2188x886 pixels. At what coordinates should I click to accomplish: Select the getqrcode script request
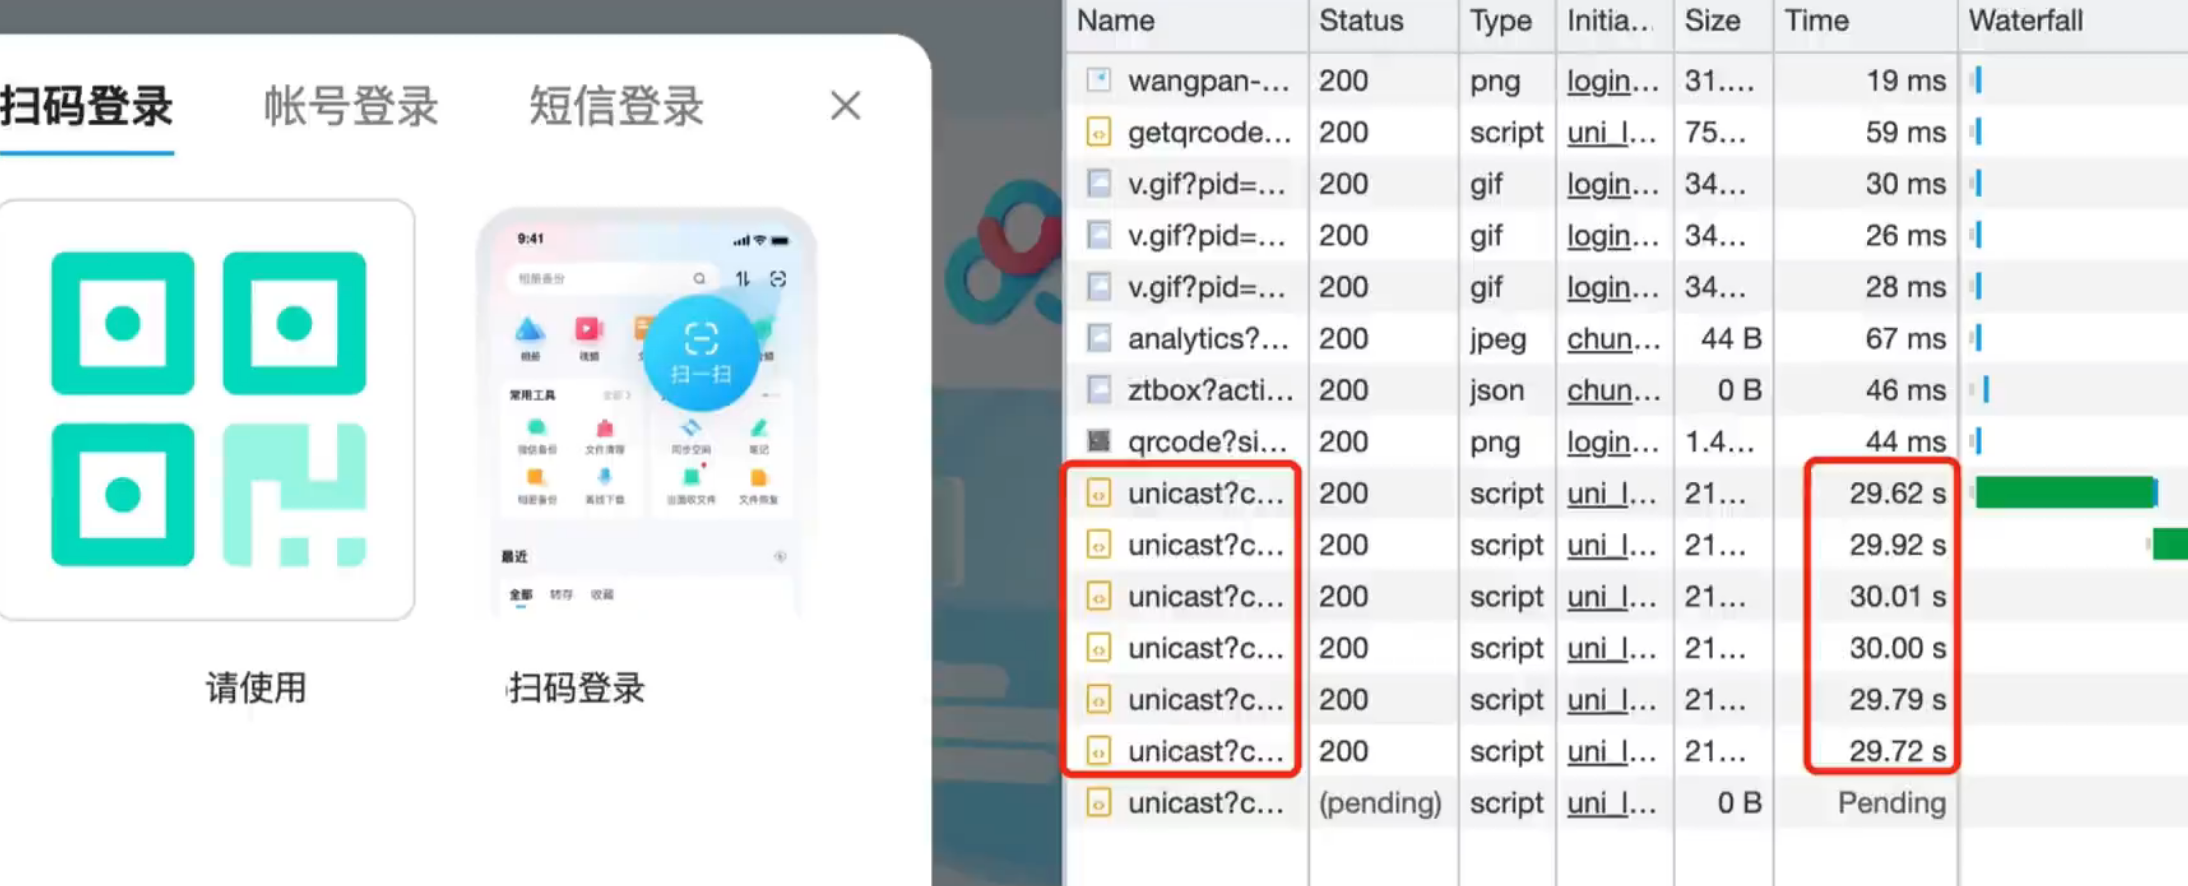pyautogui.click(x=1626, y=132)
